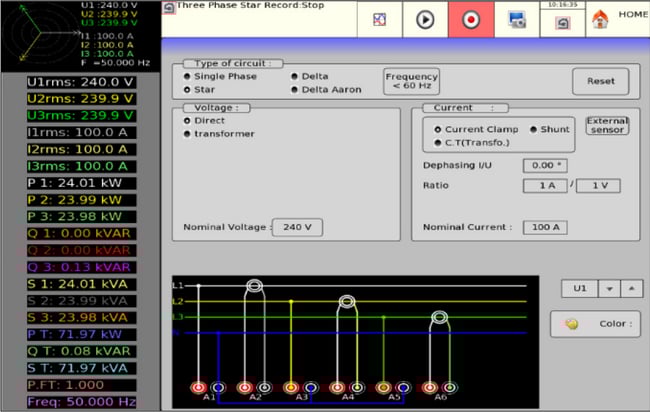
Task: Click the S T: 71.97 kVA reading
Action: pos(81,368)
